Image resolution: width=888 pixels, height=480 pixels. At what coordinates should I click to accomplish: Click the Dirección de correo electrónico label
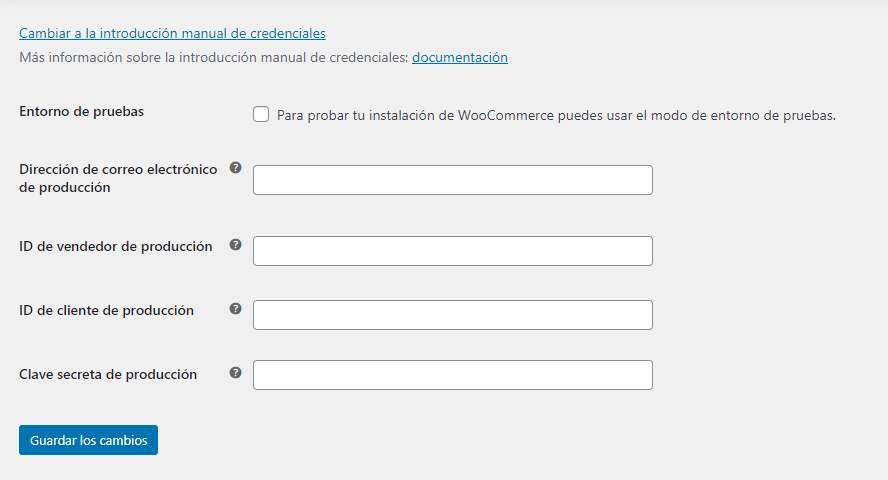118,178
